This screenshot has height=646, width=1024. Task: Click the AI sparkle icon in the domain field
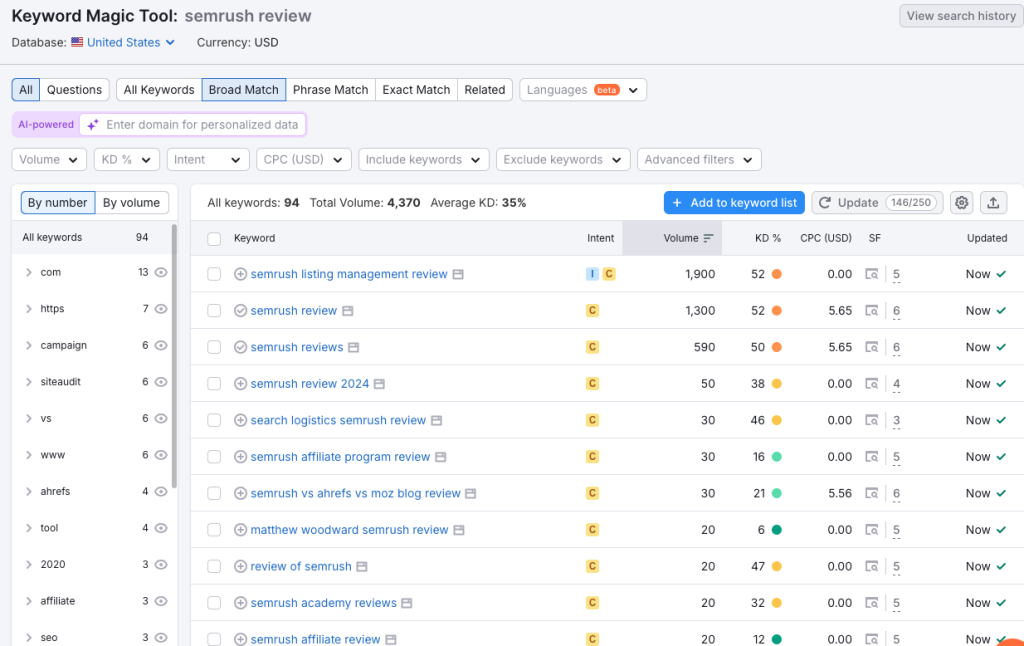(x=92, y=124)
